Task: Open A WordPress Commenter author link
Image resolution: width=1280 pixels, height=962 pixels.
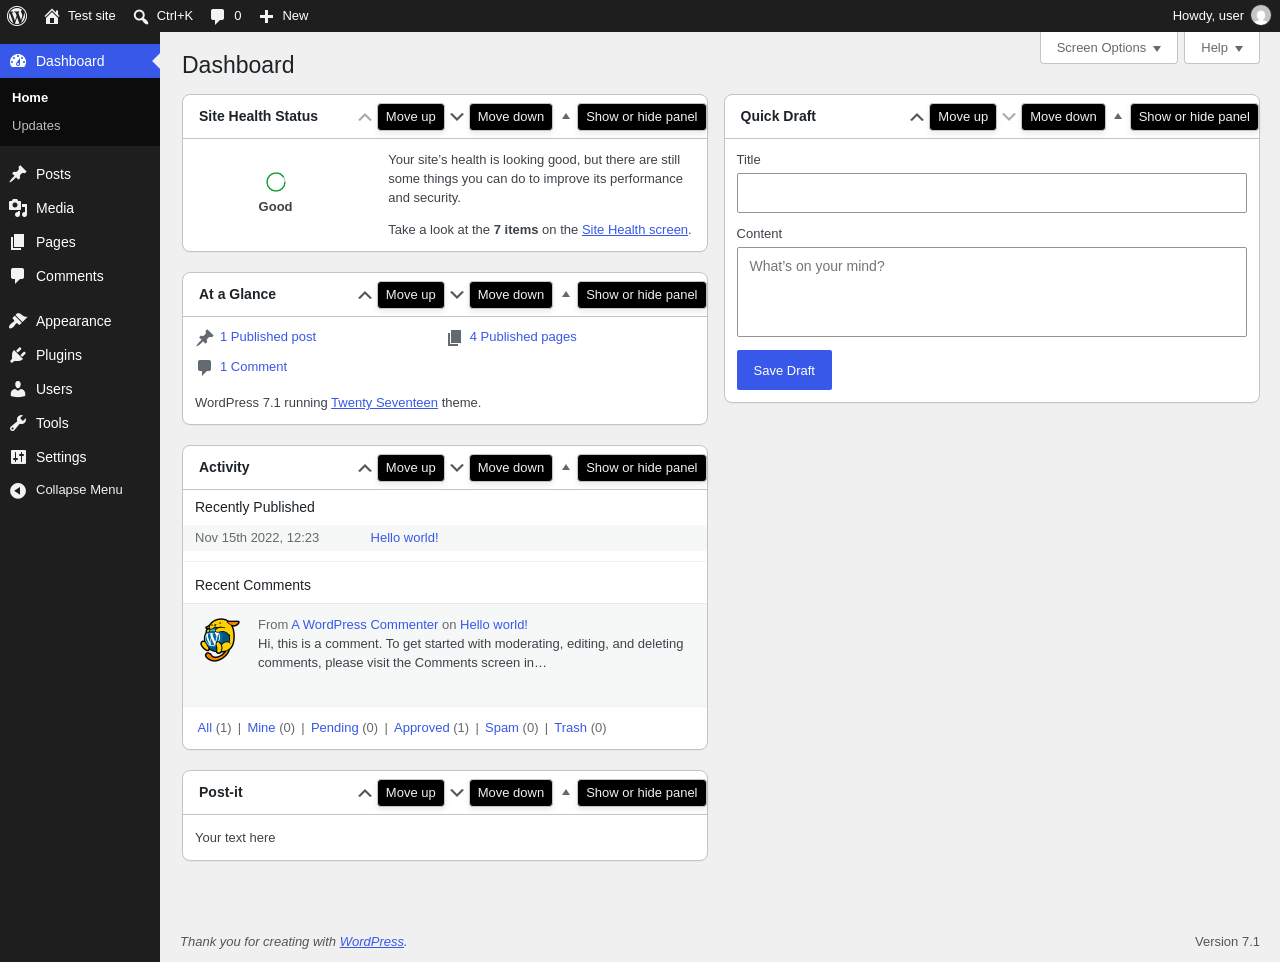Action: point(365,625)
